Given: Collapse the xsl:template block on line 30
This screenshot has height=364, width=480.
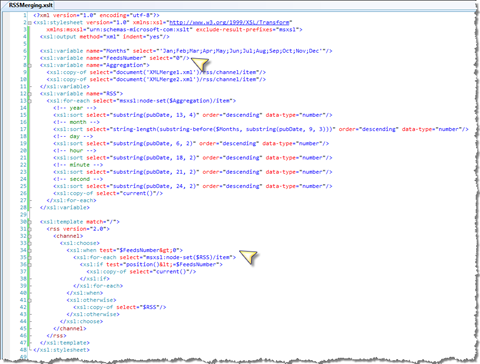Looking at the screenshot, I should pos(30,222).
